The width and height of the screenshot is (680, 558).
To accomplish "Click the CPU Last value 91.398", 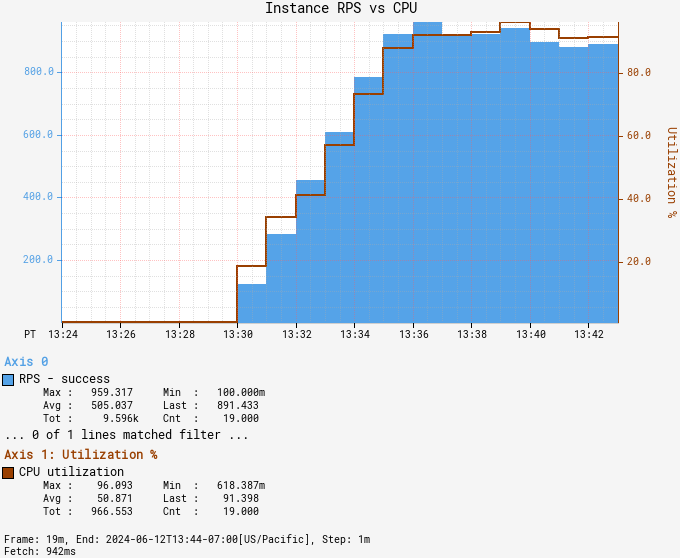I will coord(241,498).
